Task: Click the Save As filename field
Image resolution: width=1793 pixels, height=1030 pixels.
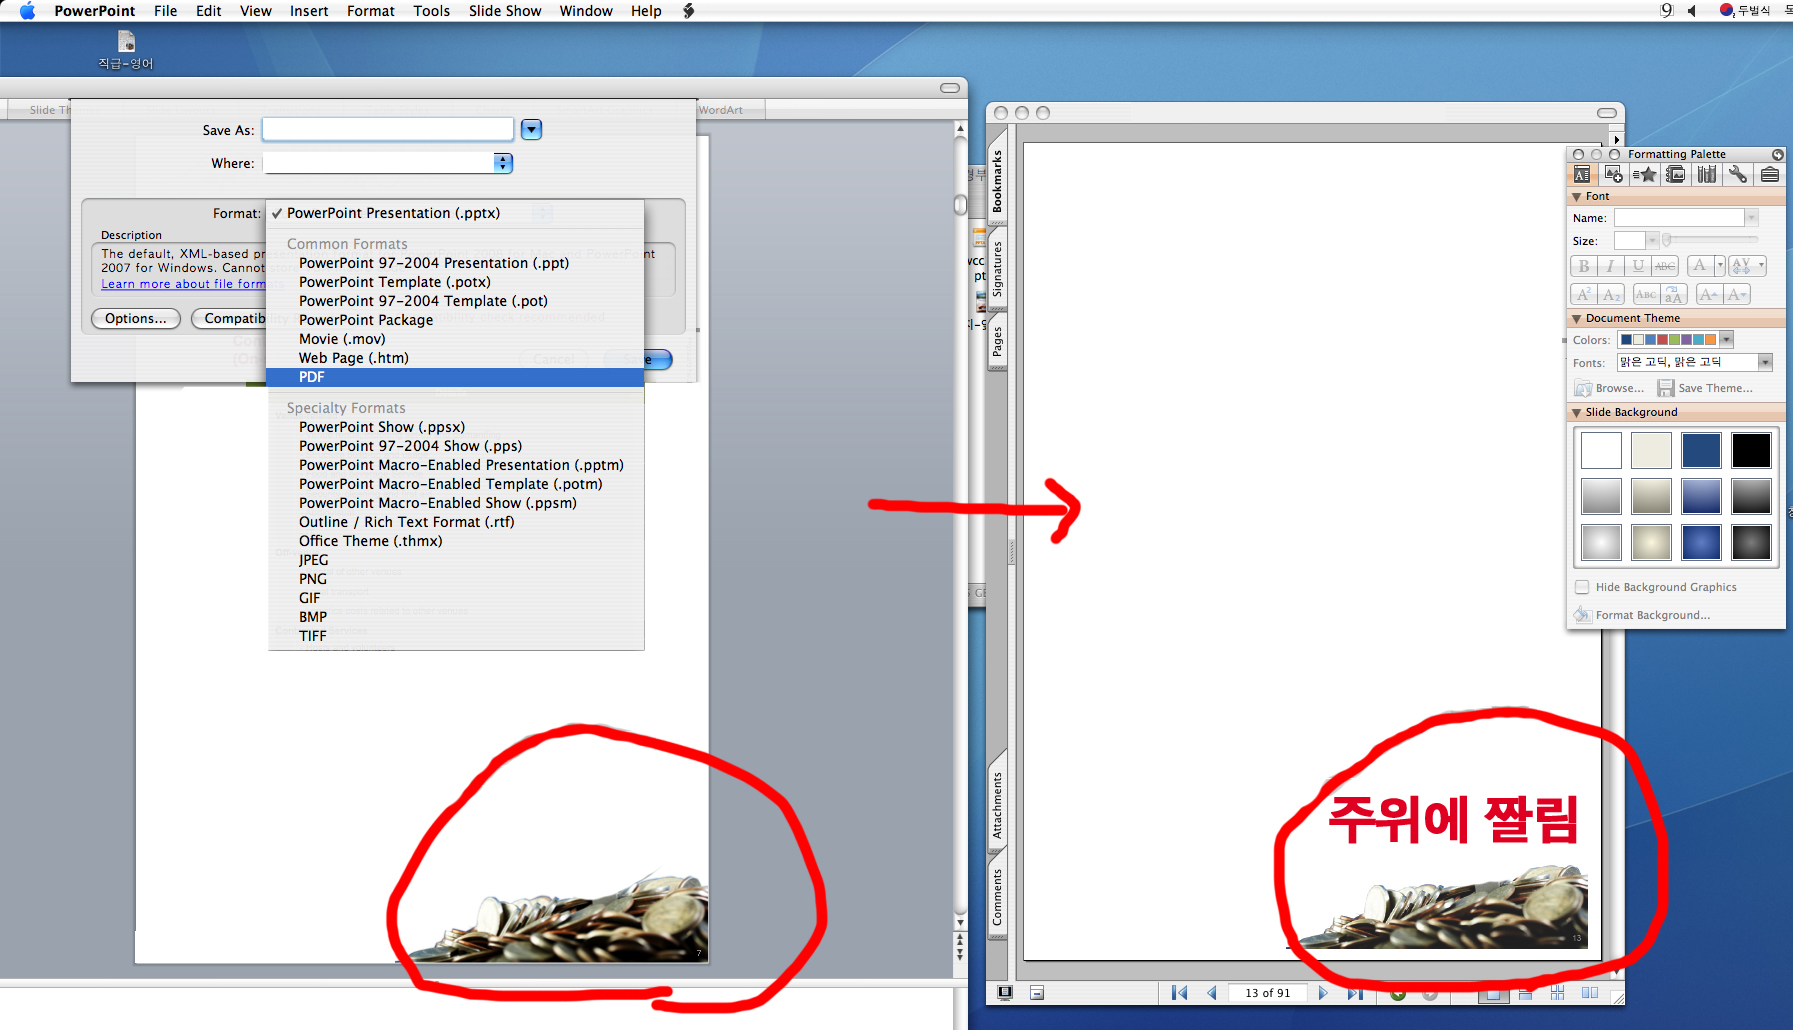Action: click(x=388, y=129)
